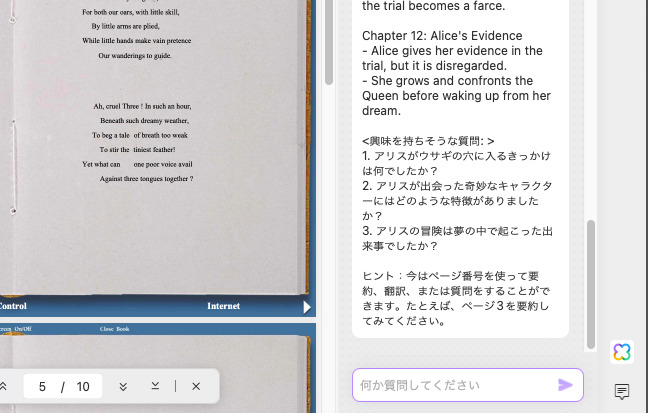
Task: Jump to the next page using the double-down chevron
Action: [123, 386]
